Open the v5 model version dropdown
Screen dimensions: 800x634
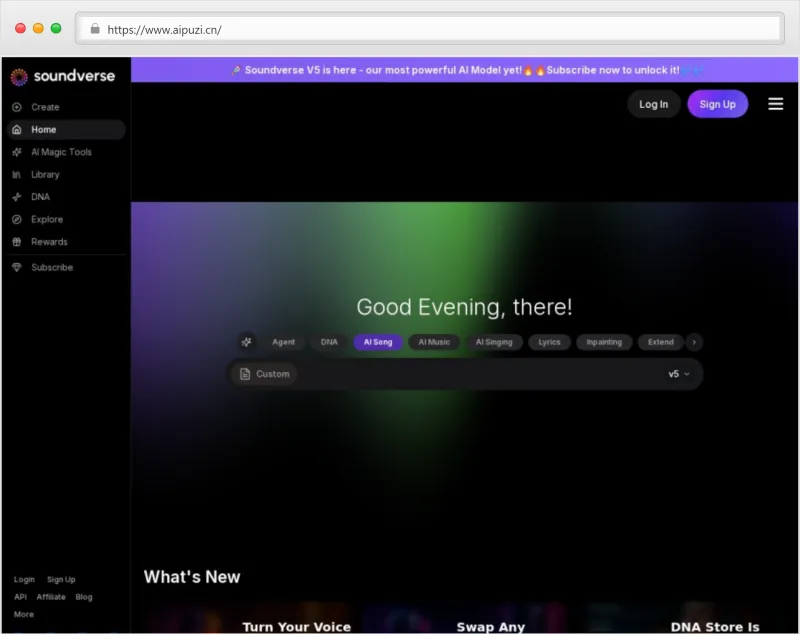[x=679, y=374]
